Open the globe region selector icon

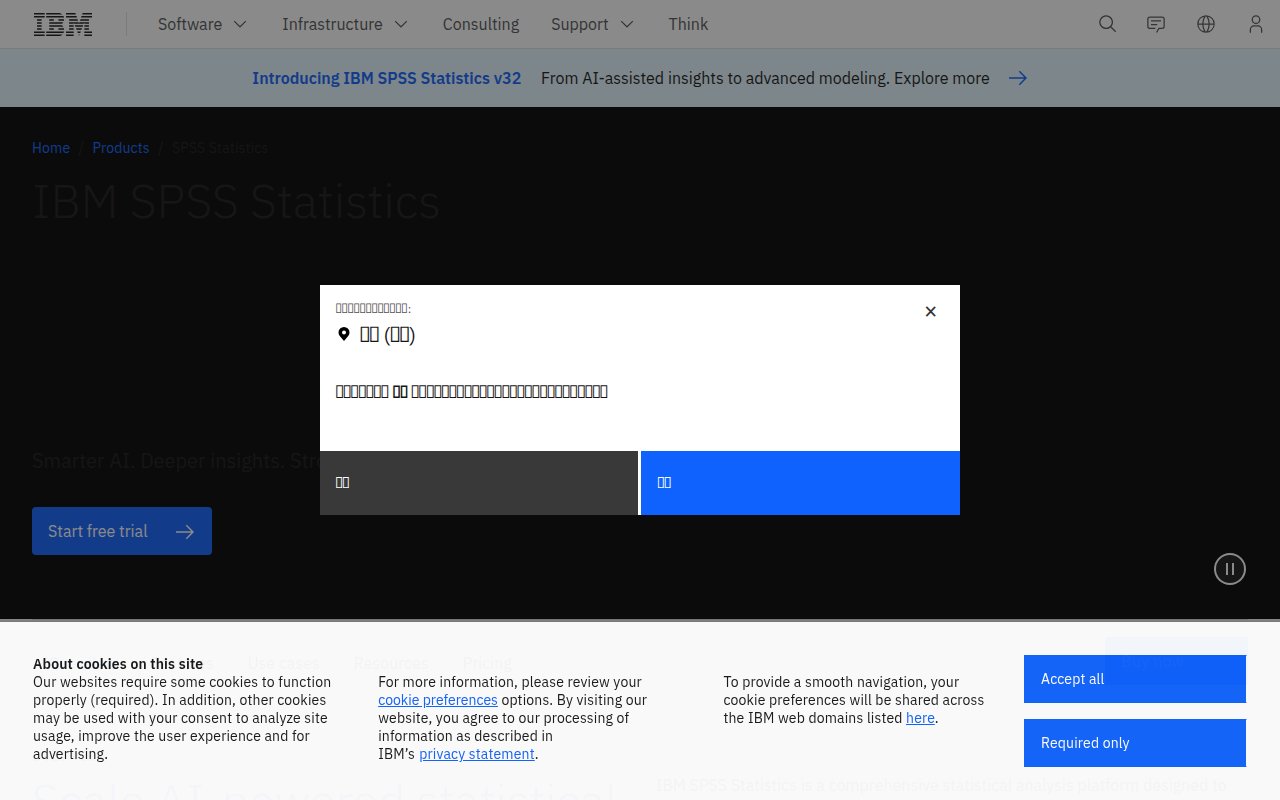1206,24
